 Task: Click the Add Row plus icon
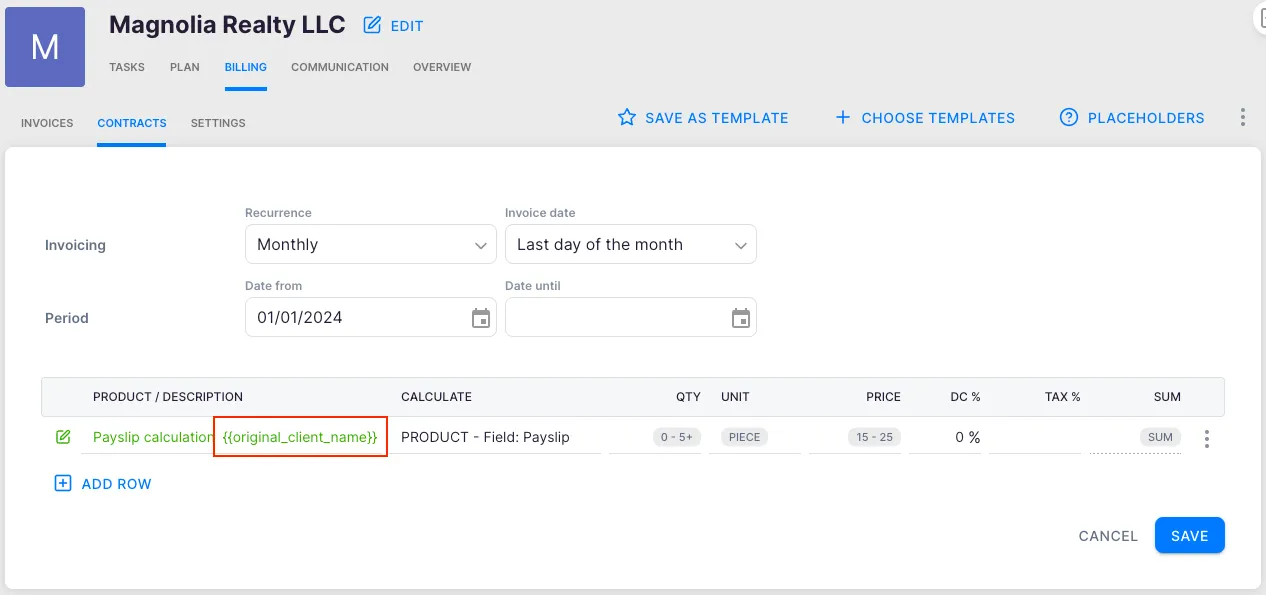63,484
